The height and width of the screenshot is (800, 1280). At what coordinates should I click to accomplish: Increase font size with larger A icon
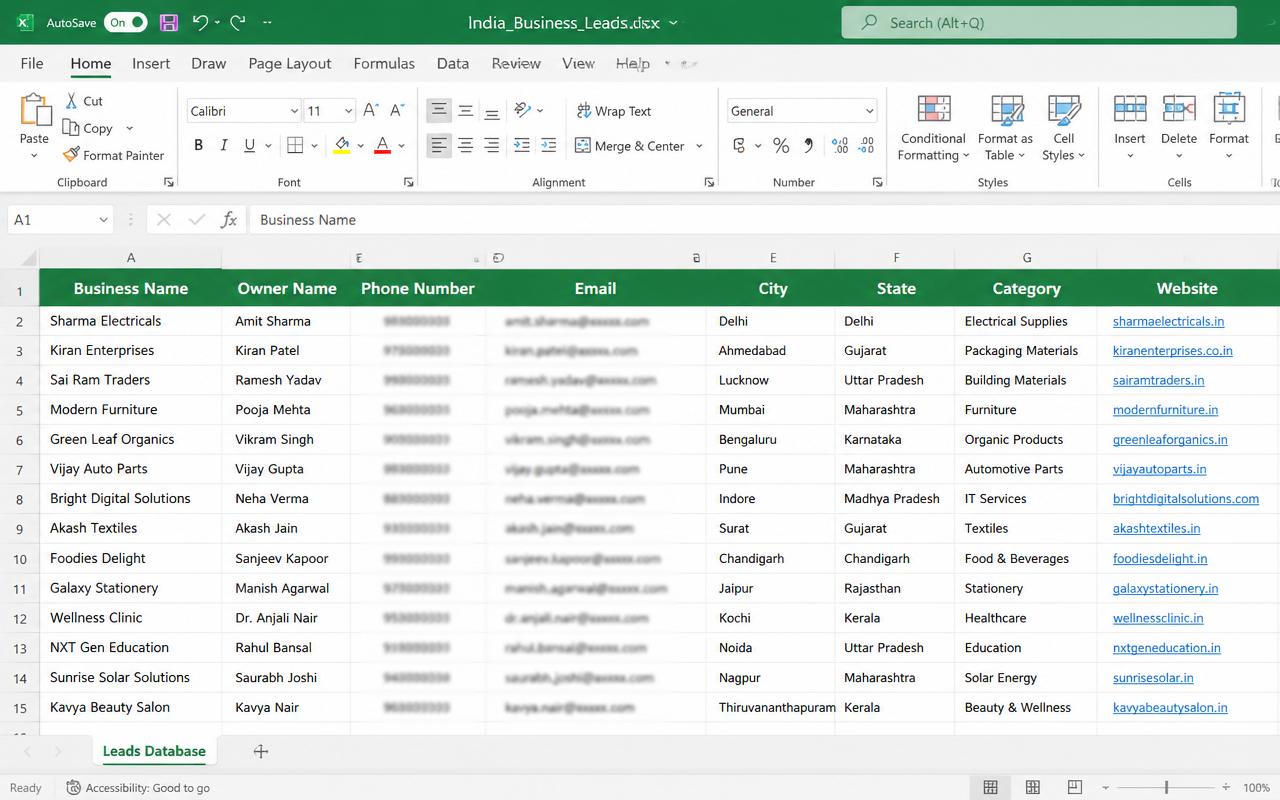[370, 111]
